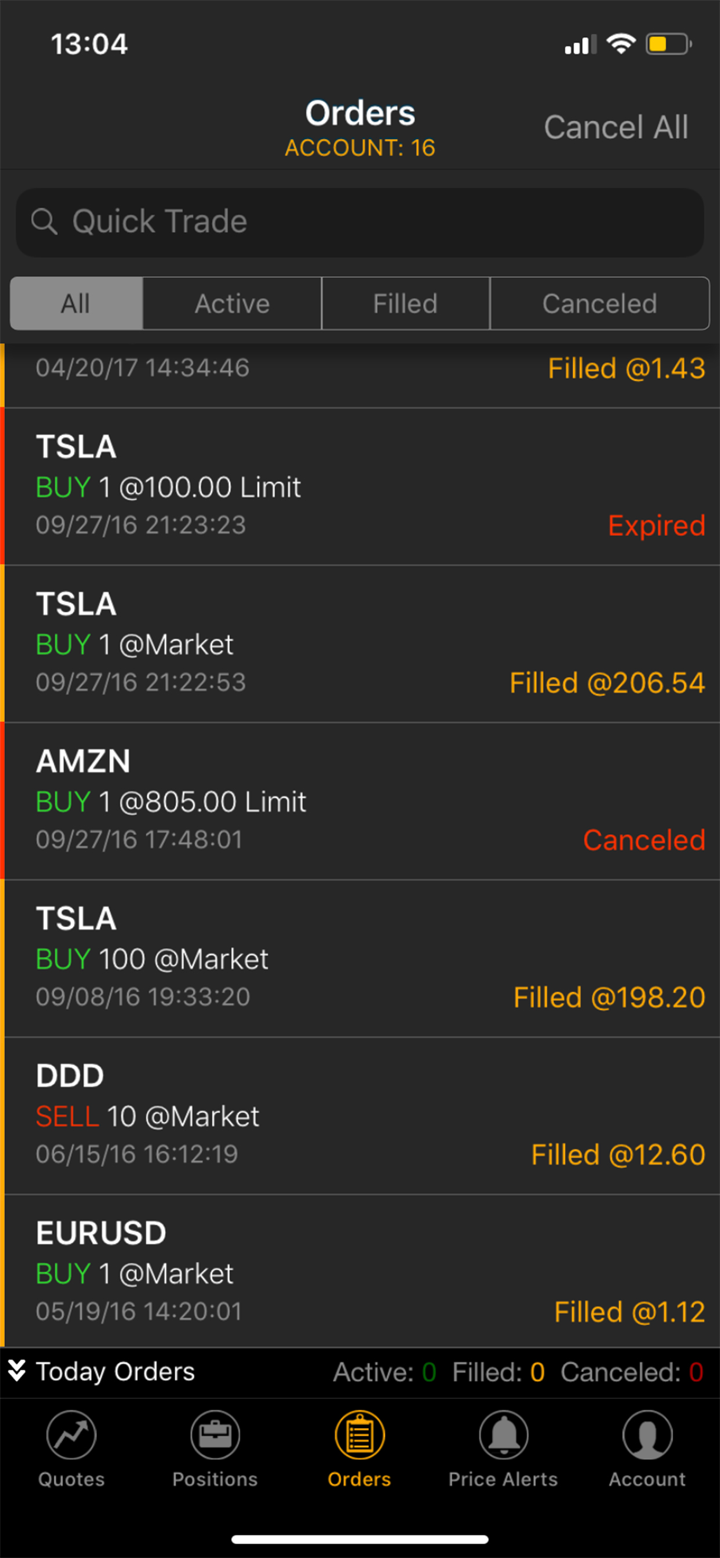Open Price Alerts bell icon
The width and height of the screenshot is (720, 1558).
(503, 1437)
